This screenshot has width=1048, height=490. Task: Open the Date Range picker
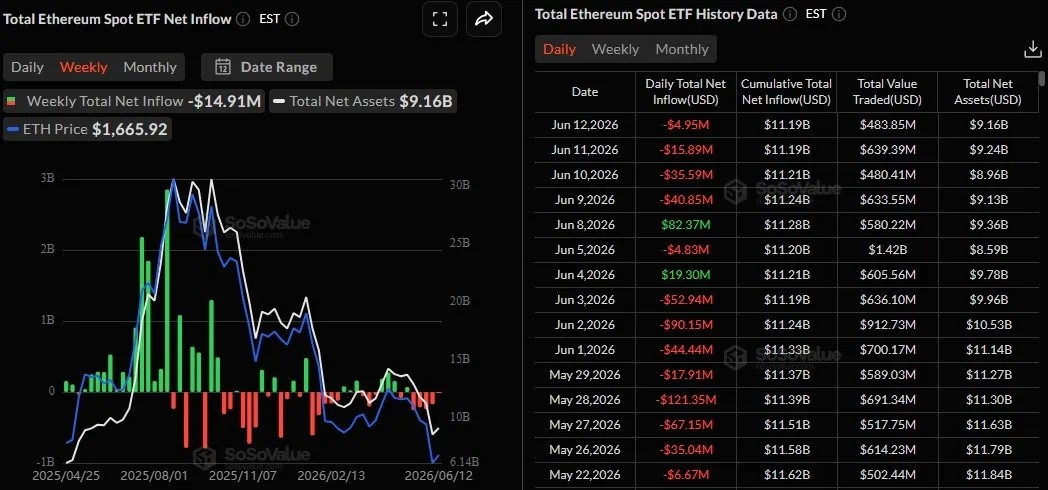tap(267, 67)
